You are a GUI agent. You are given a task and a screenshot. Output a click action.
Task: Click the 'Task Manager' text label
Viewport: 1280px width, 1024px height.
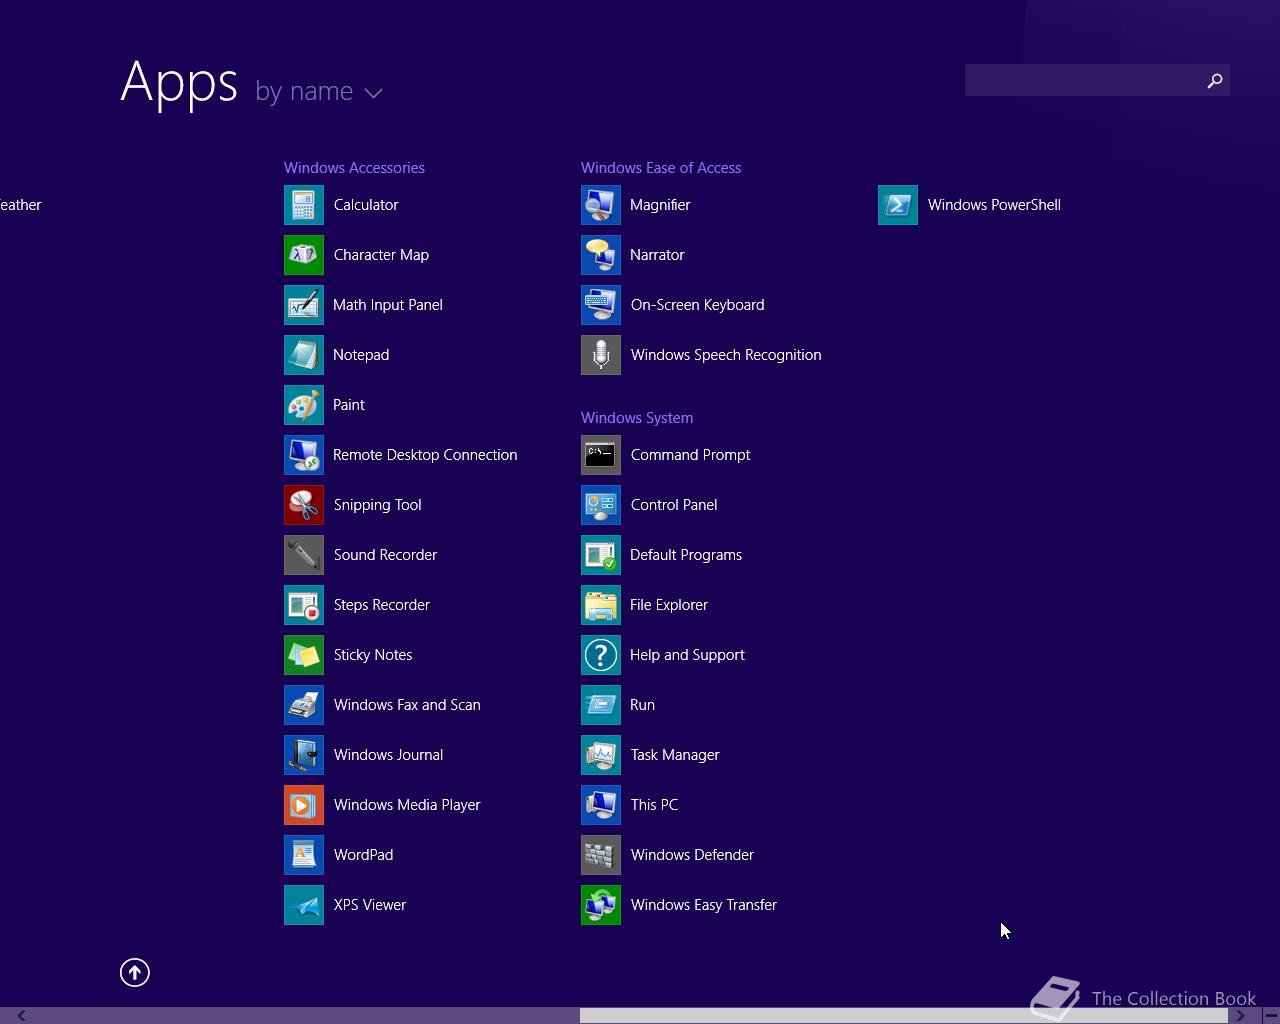coord(675,755)
